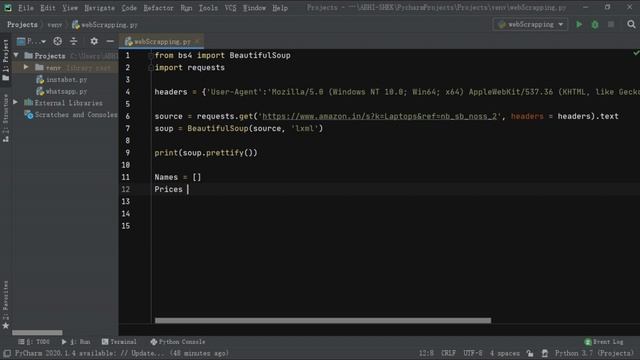Click the PyCharm app icon in title bar
This screenshot has height=360, width=640.
click(8, 8)
